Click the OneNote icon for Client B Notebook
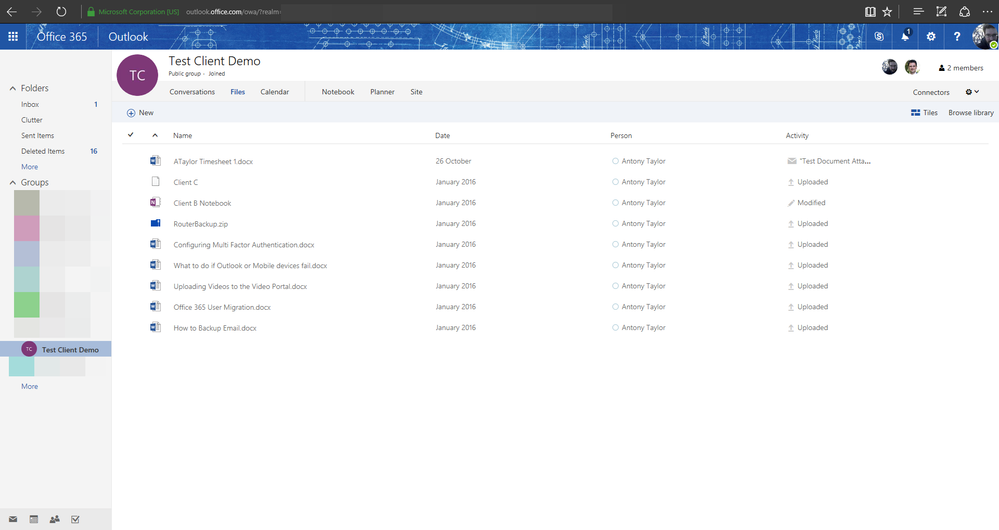 (155, 202)
